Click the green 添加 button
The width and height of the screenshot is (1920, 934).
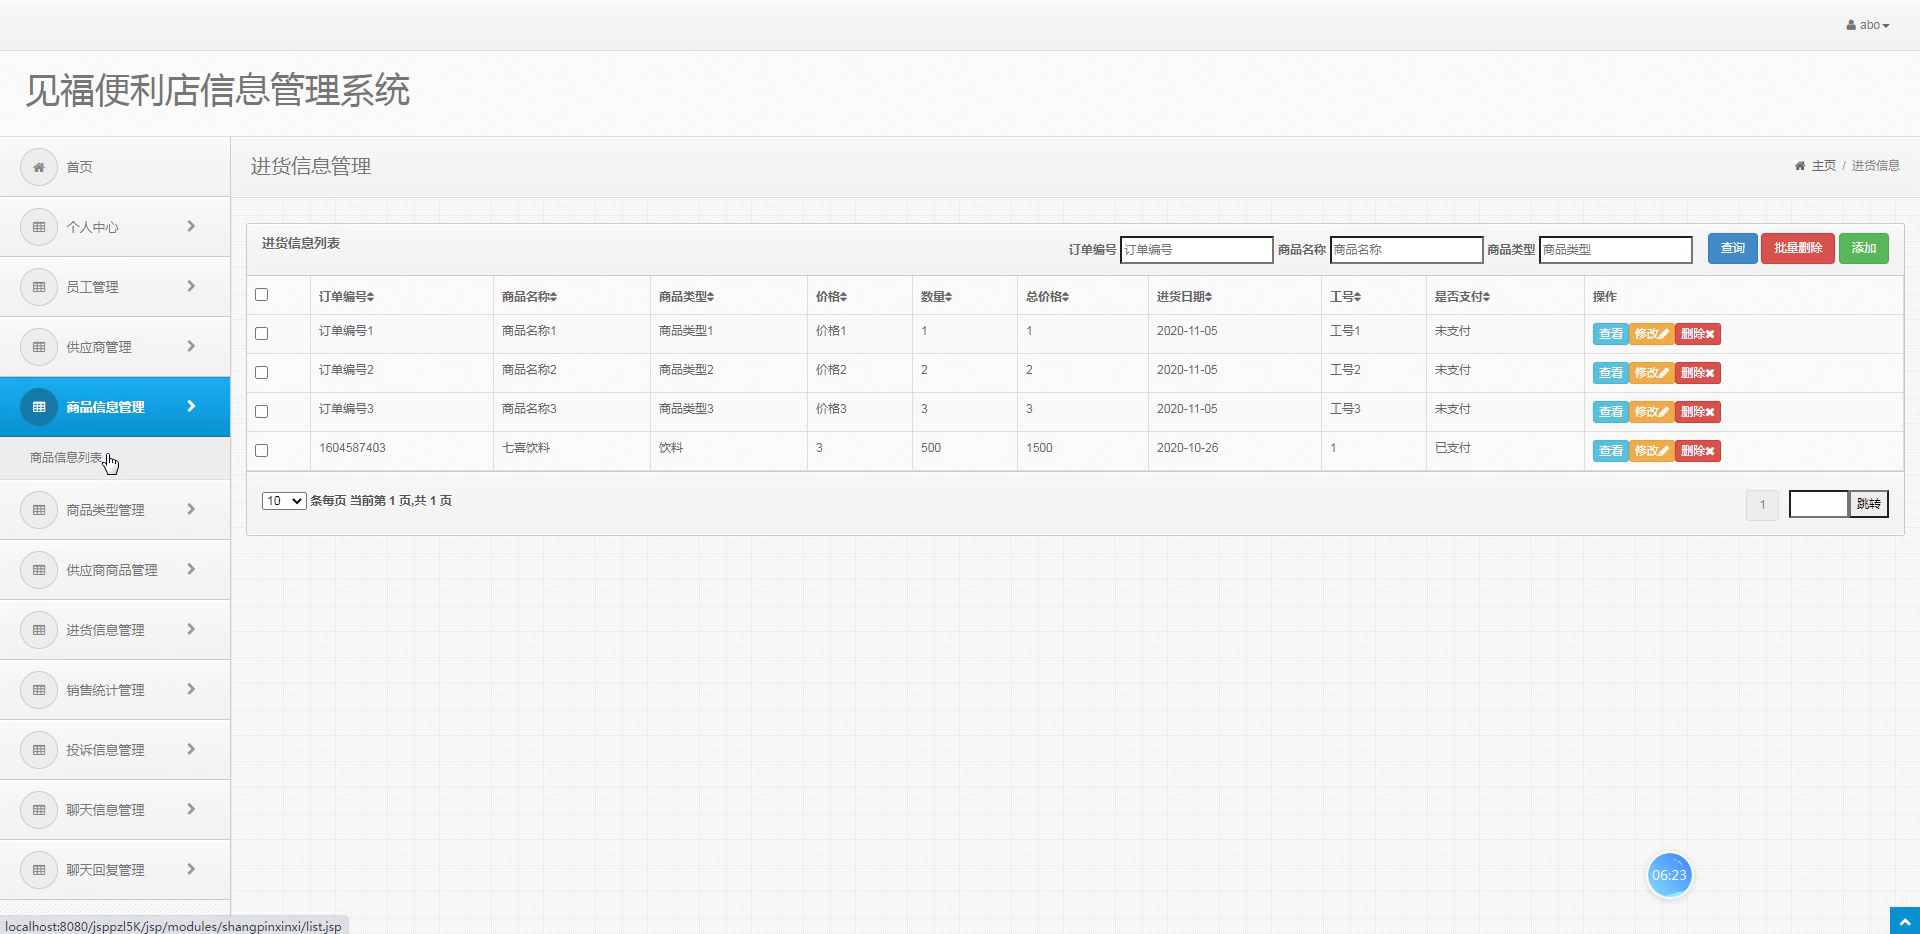point(1863,248)
